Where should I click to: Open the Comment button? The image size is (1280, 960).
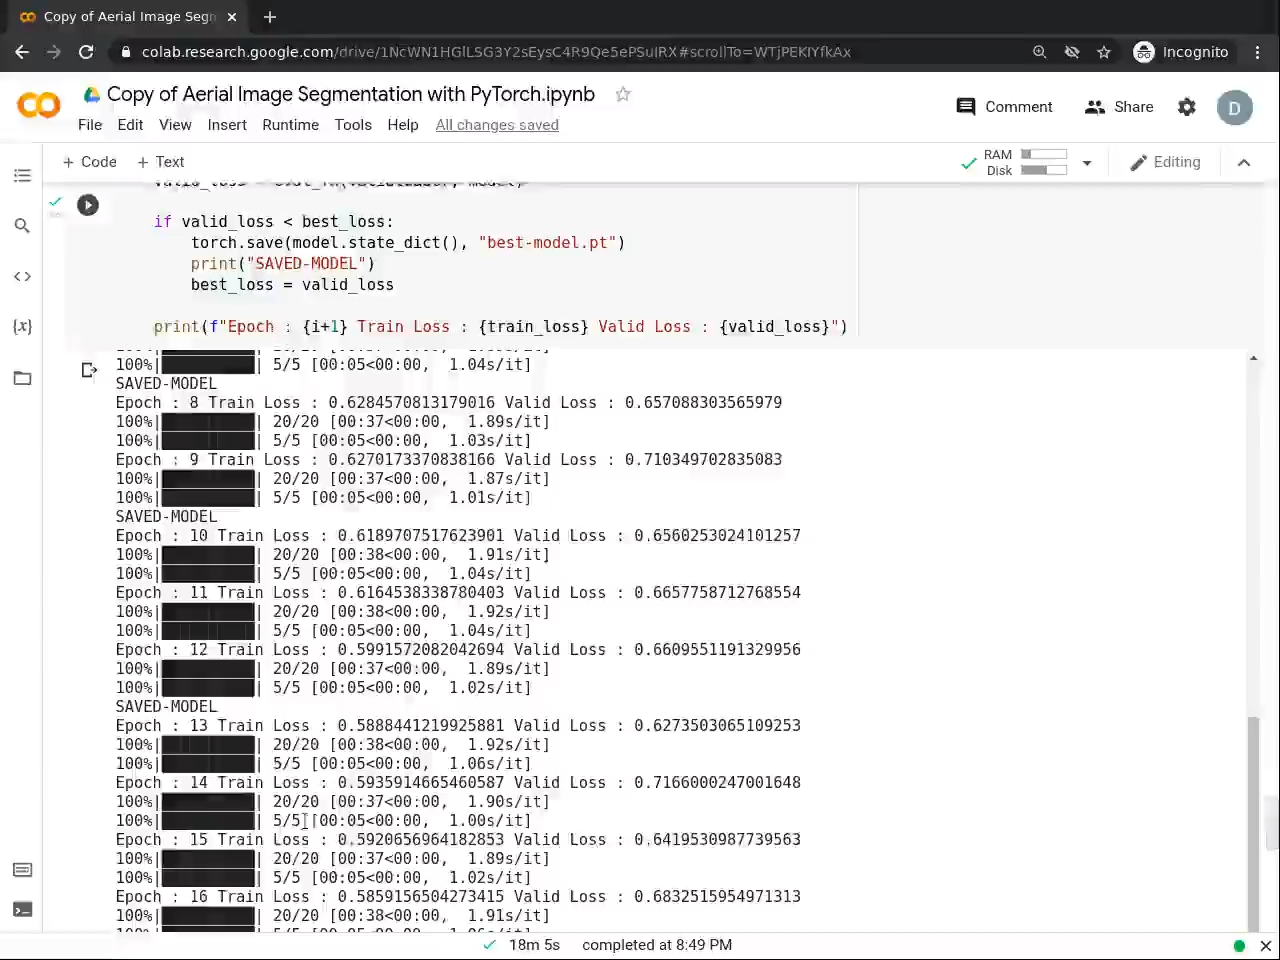click(x=1004, y=107)
